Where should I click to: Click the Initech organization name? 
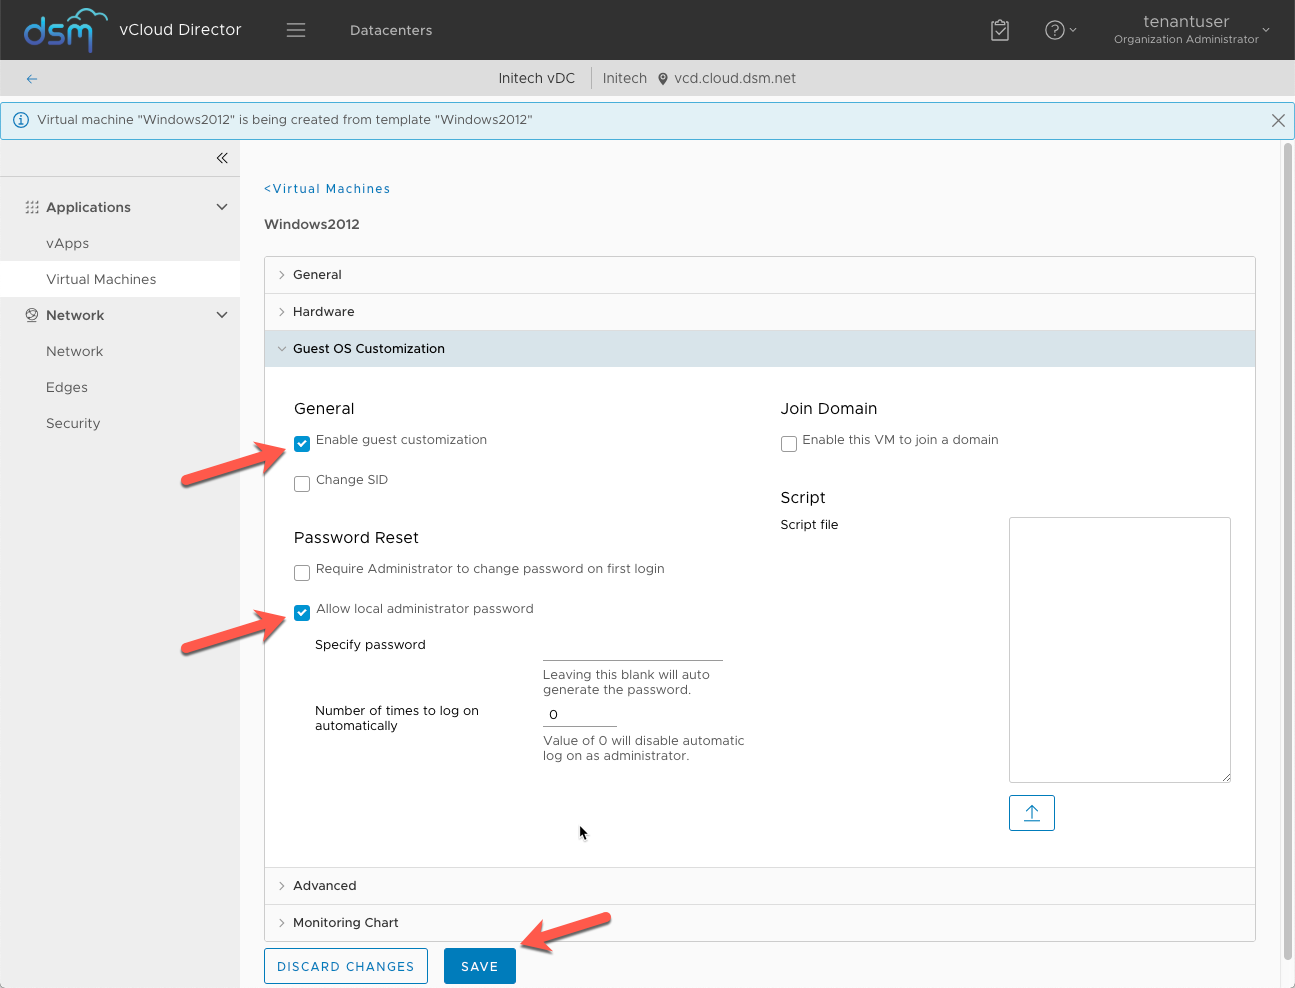coord(625,78)
